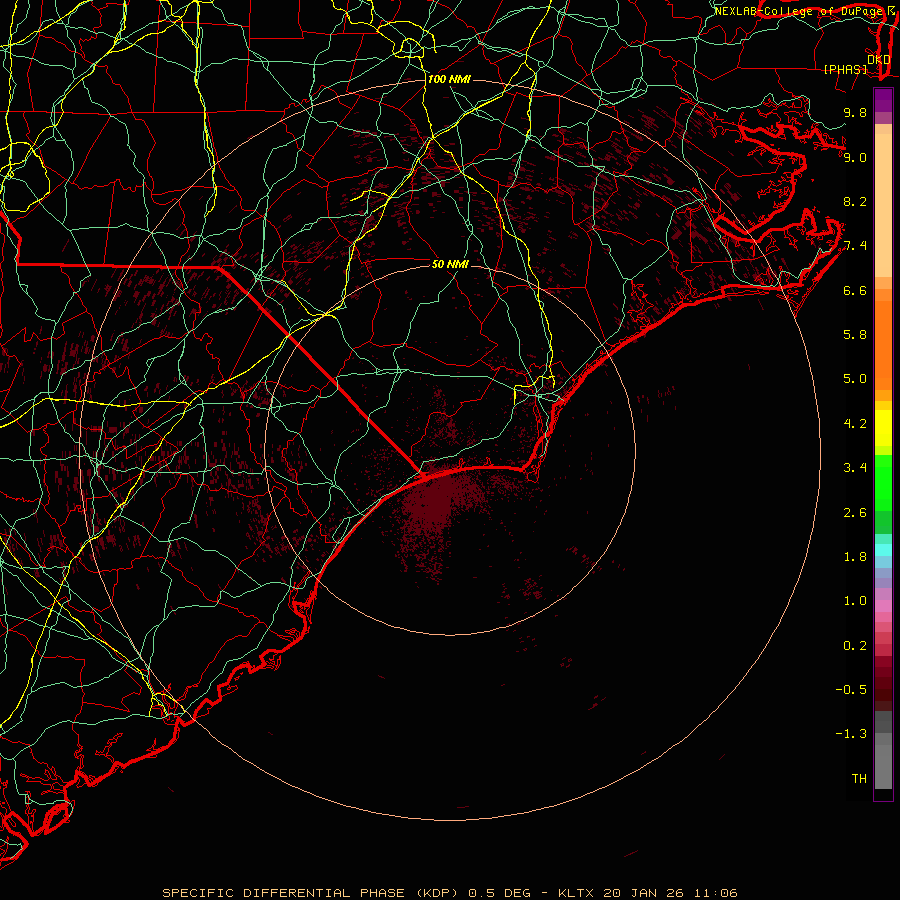Click the pink segment of the color bar
This screenshot has width=900, height=900.
point(883,606)
